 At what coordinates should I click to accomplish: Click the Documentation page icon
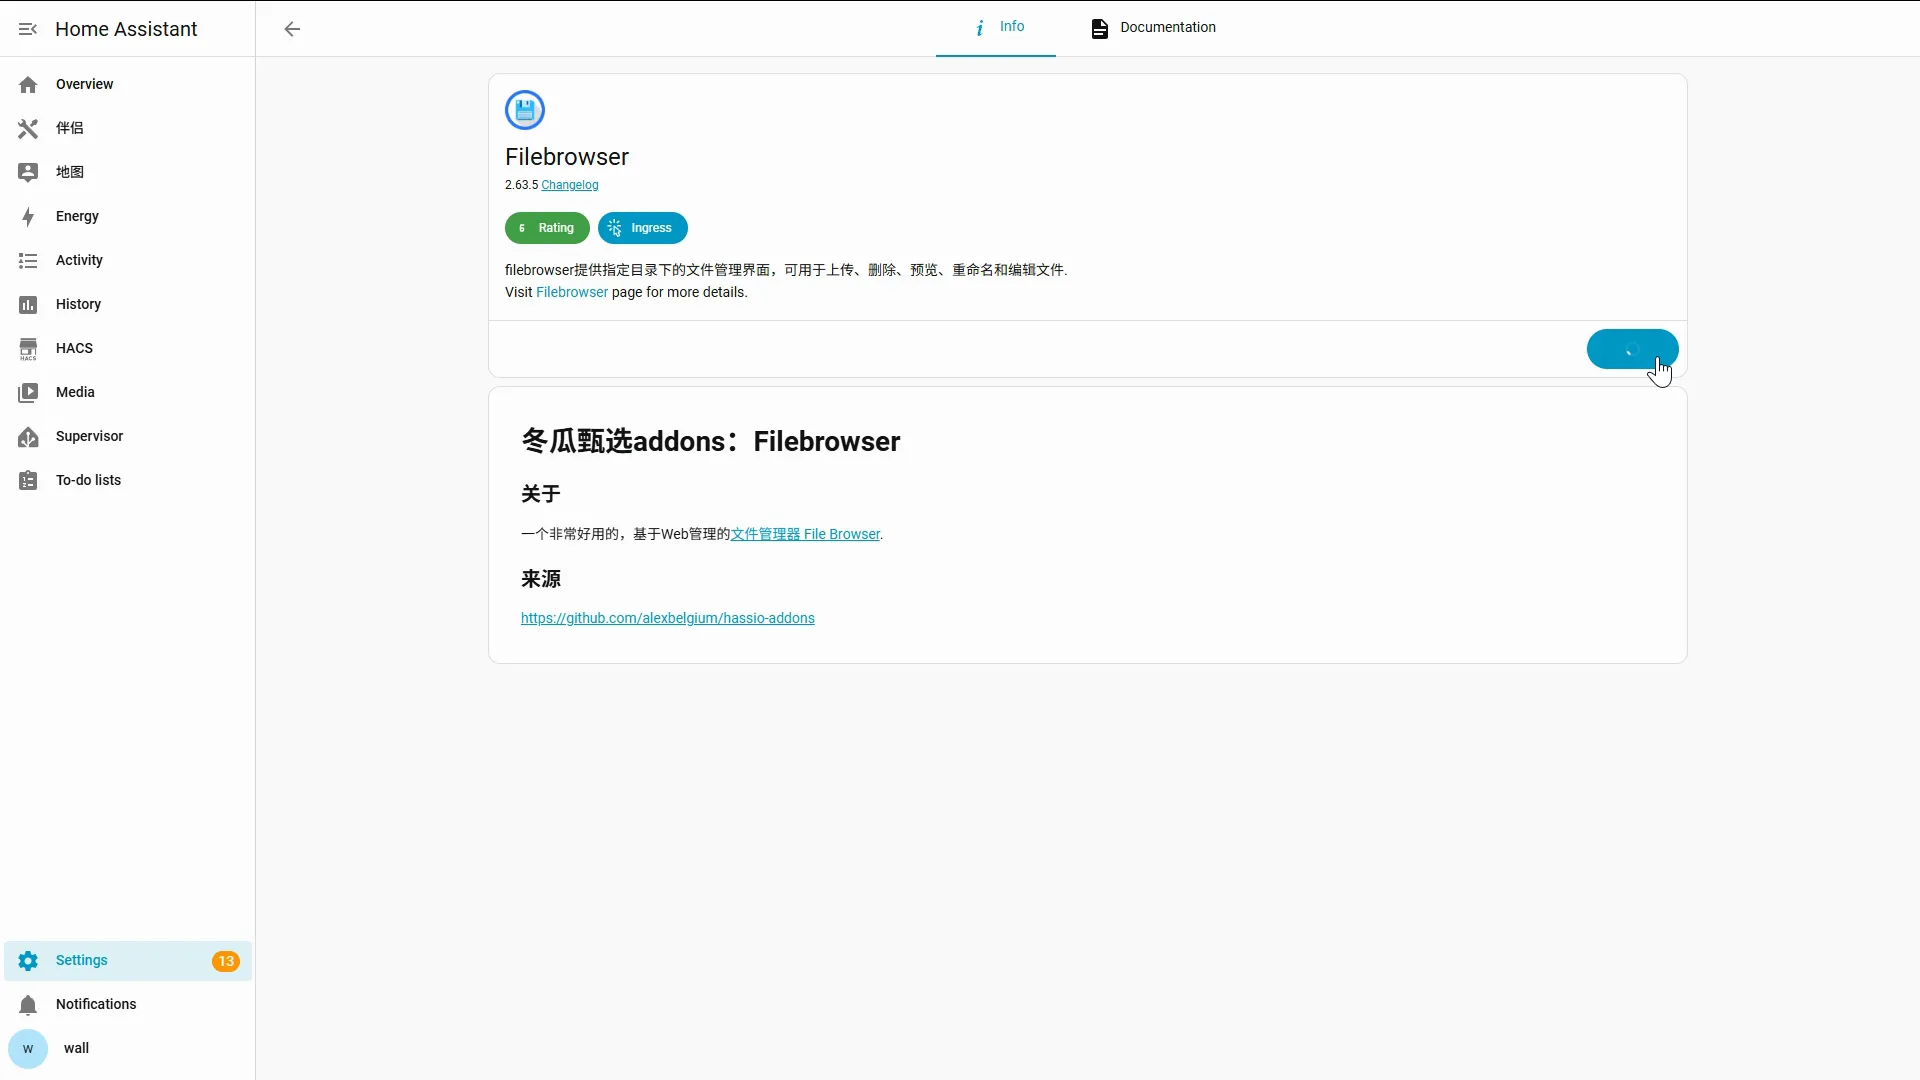[1100, 29]
